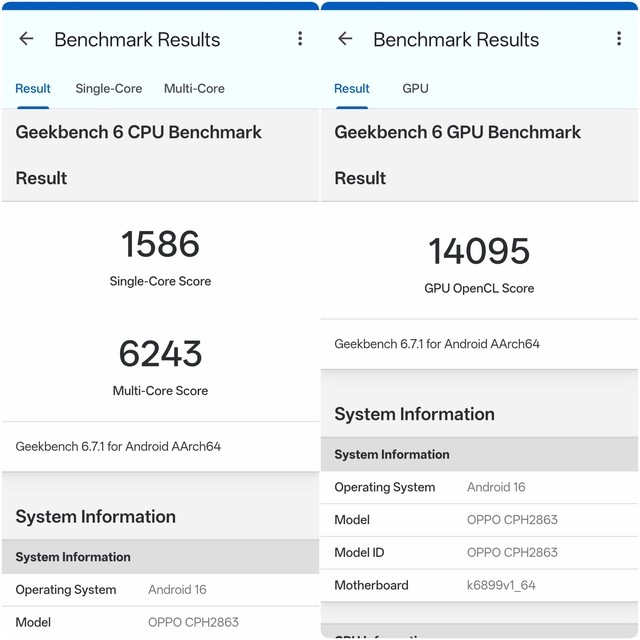Tap the back arrow in GPU results
Image resolution: width=640 pixels, height=640 pixels.
(x=345, y=39)
